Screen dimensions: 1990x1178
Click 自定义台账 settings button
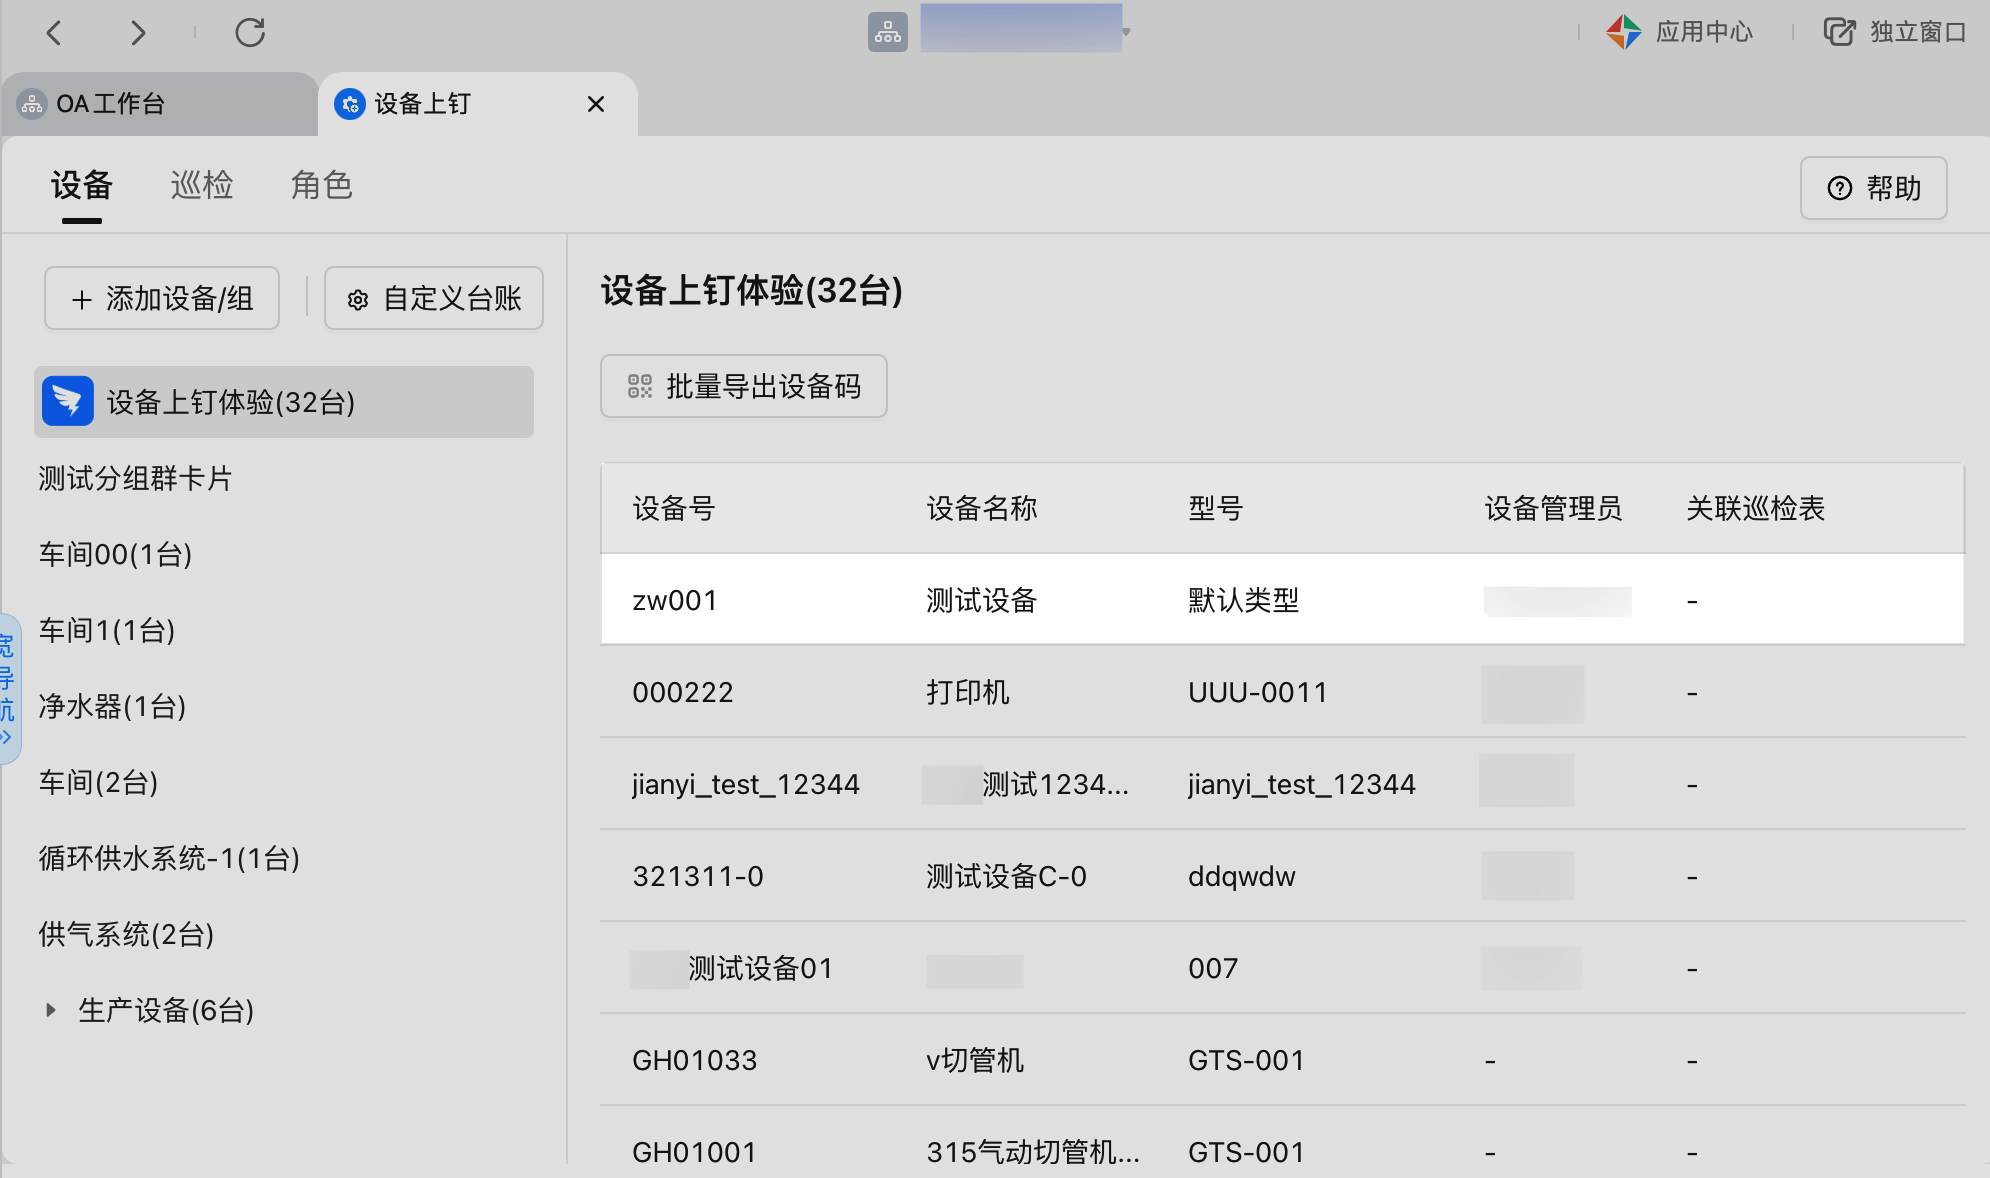(x=434, y=298)
